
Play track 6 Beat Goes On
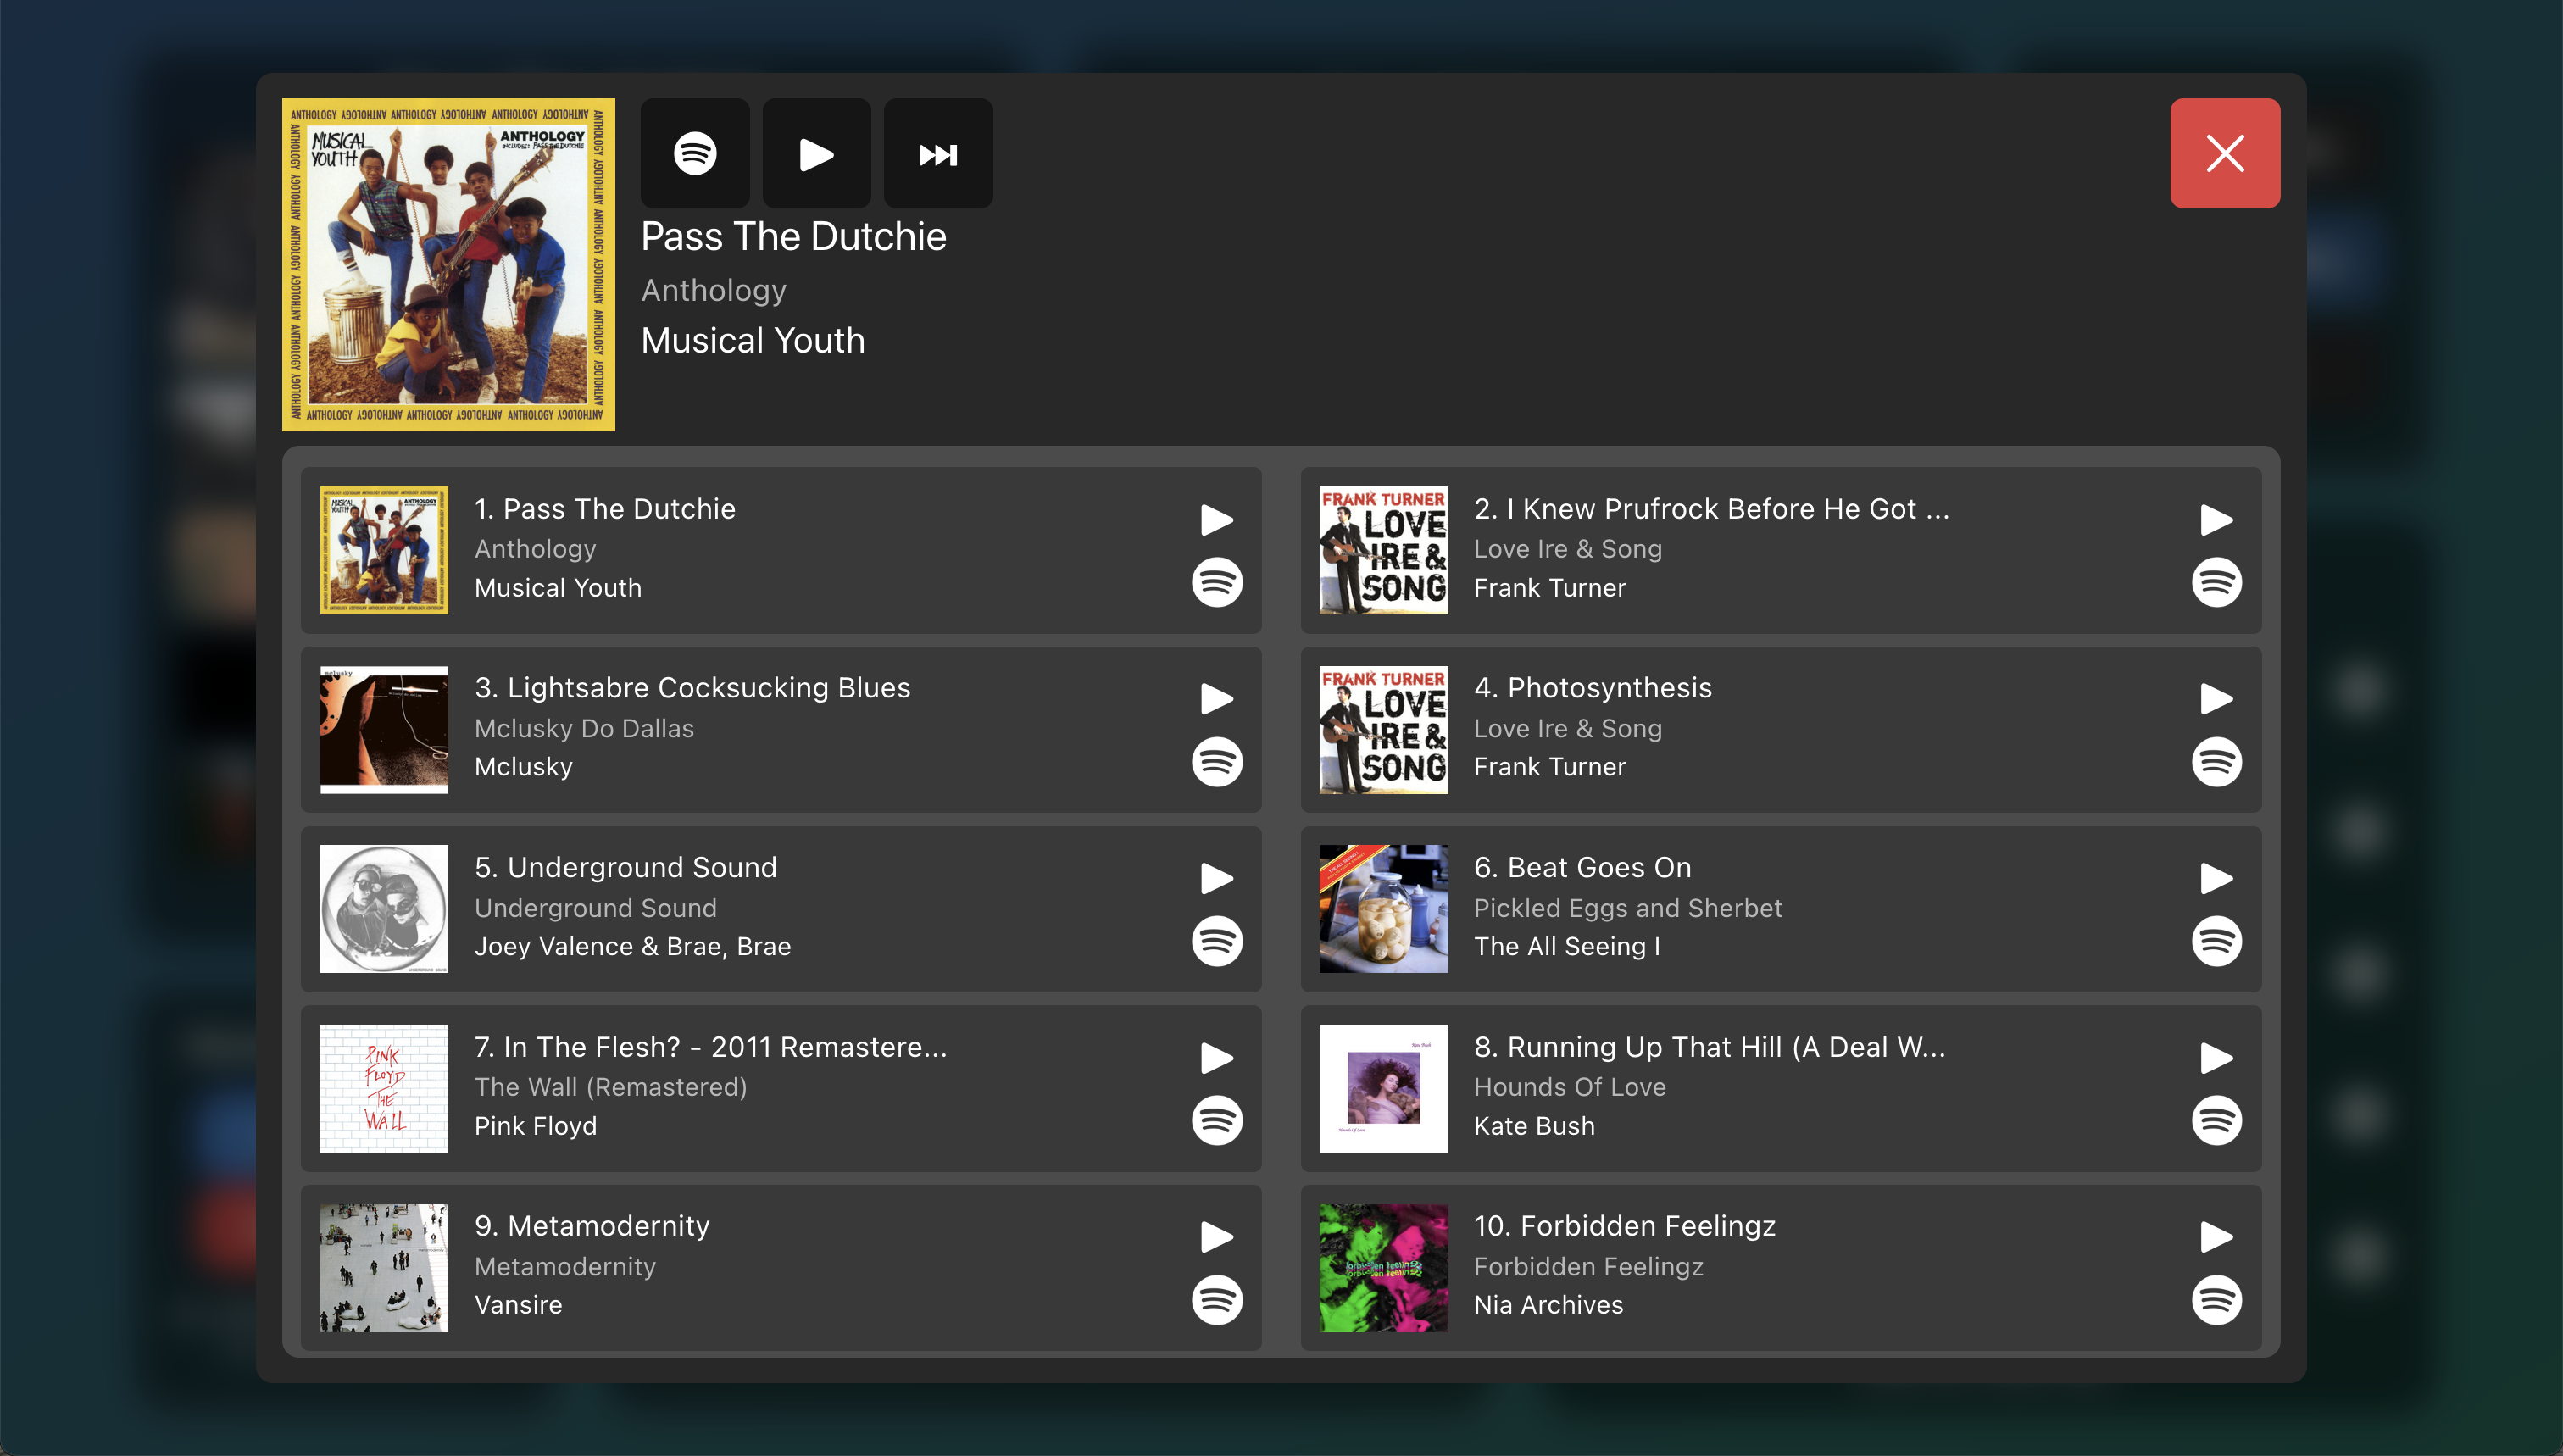2217,878
